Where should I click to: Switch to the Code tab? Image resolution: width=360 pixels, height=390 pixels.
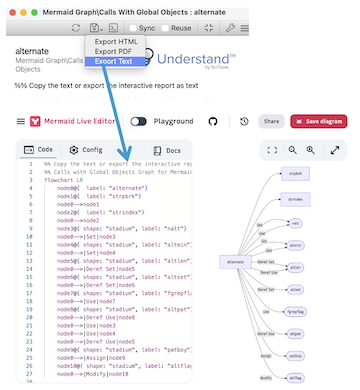tap(38, 150)
